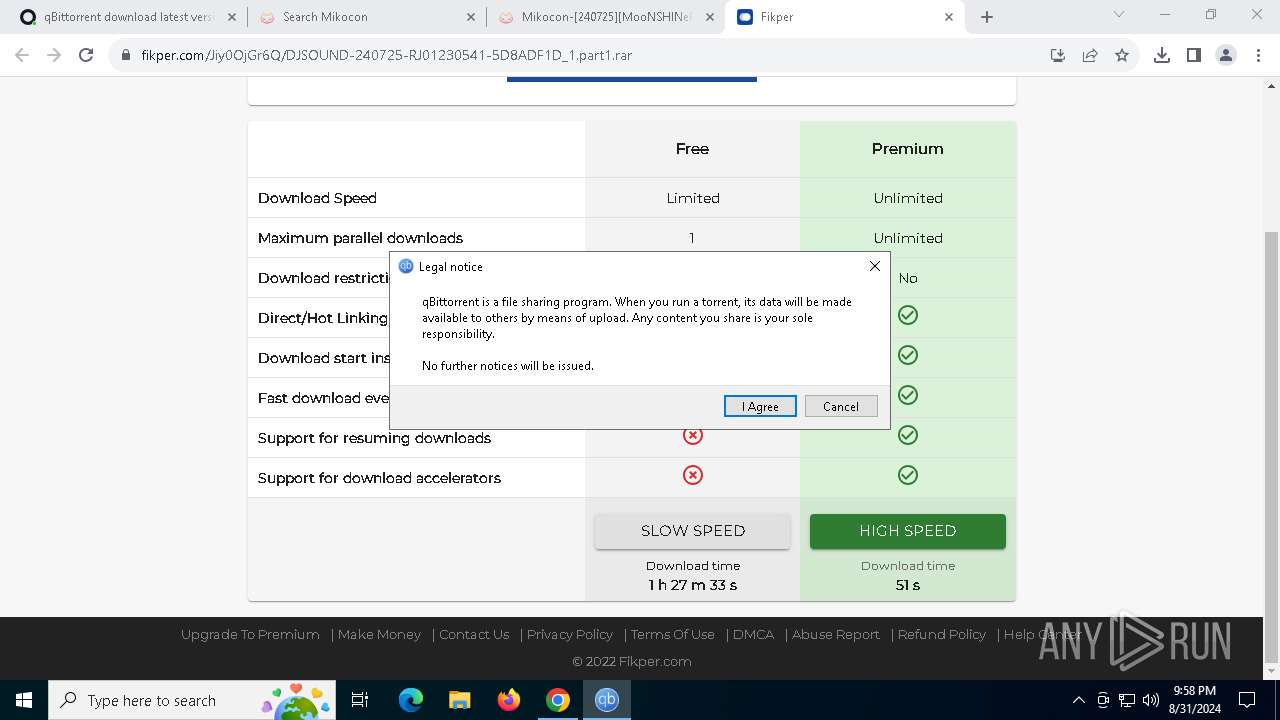The image size is (1280, 720).
Task: Open Contact Us footer link
Action: [x=474, y=634]
